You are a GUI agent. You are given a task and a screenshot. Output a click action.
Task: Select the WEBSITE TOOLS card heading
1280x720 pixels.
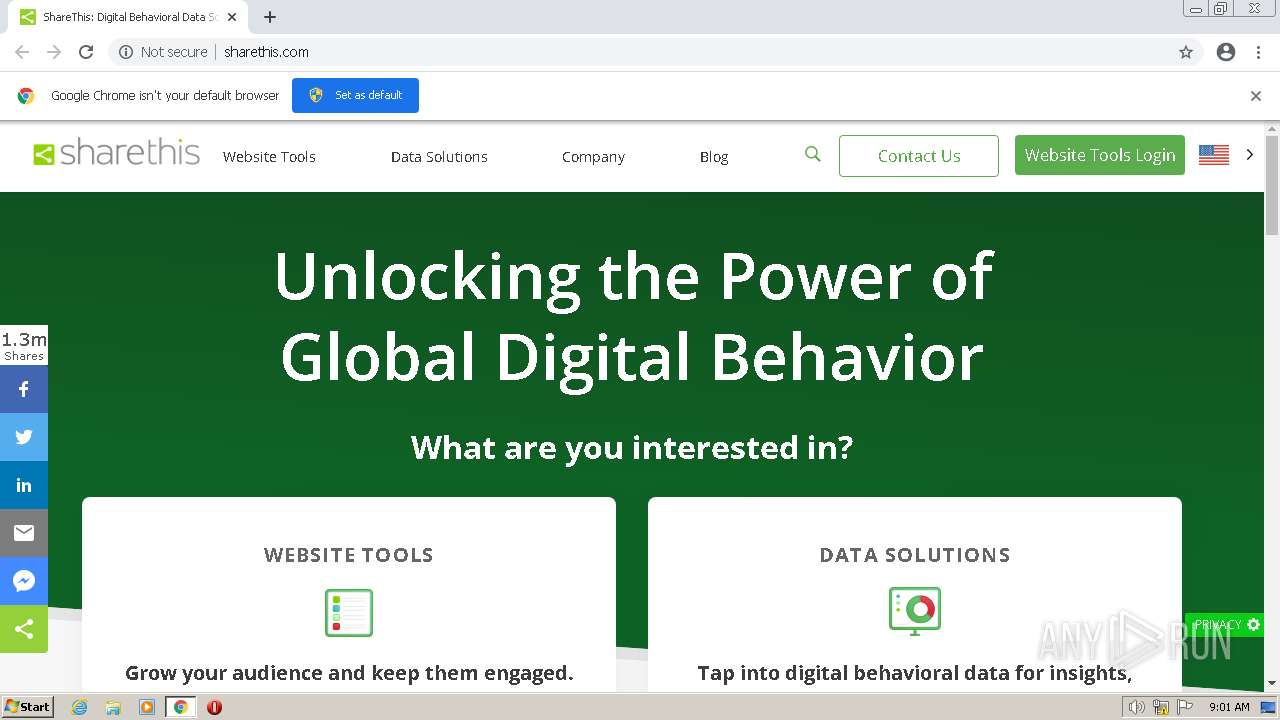(x=349, y=555)
